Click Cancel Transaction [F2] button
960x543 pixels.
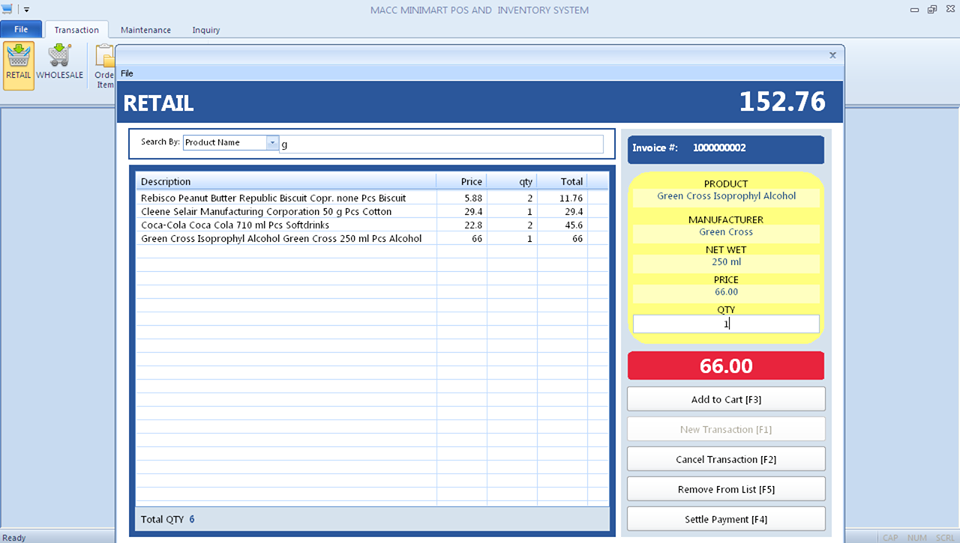pyautogui.click(x=726, y=459)
